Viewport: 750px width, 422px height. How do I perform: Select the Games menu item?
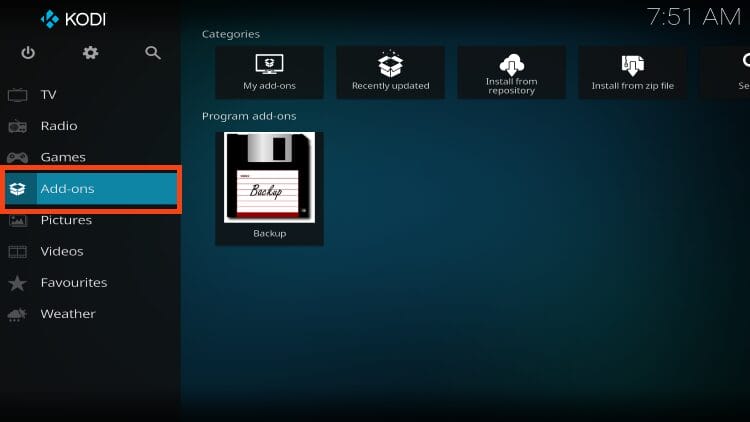pyautogui.click(x=91, y=157)
